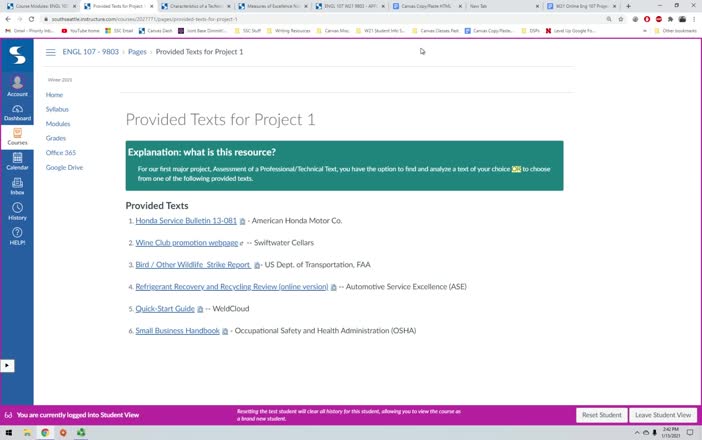Close the Provided Texts for Project tab
Image resolution: width=702 pixels, height=440 pixels.
pos(151,6)
